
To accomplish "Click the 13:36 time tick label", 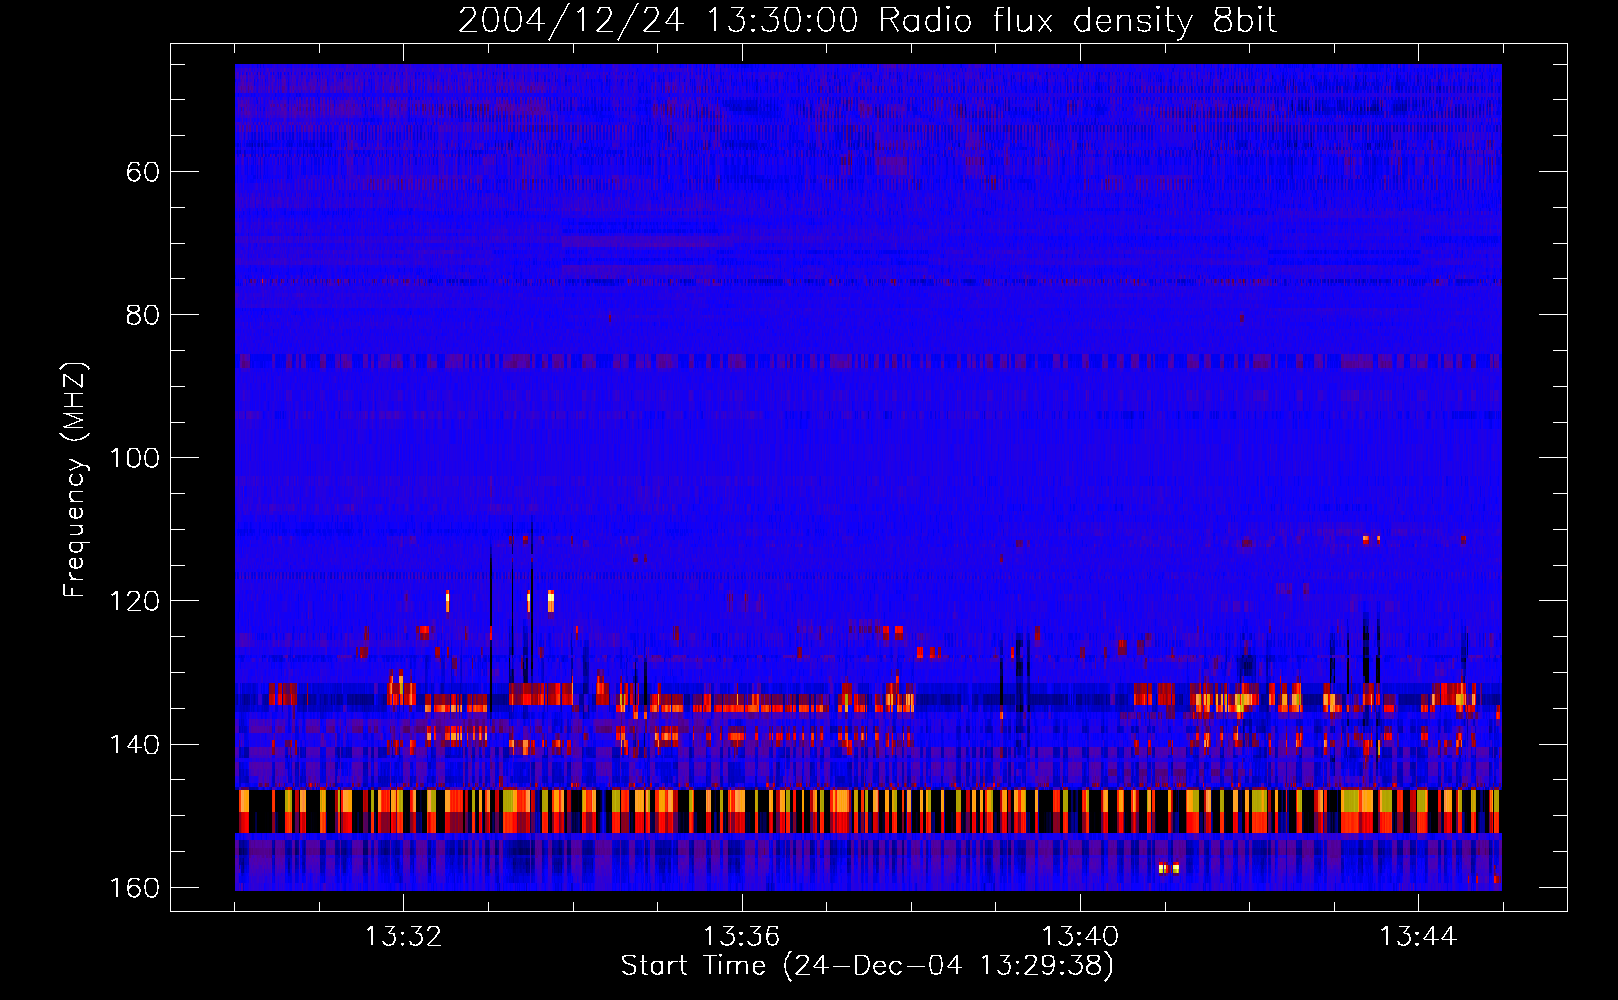I will tap(741, 937).
